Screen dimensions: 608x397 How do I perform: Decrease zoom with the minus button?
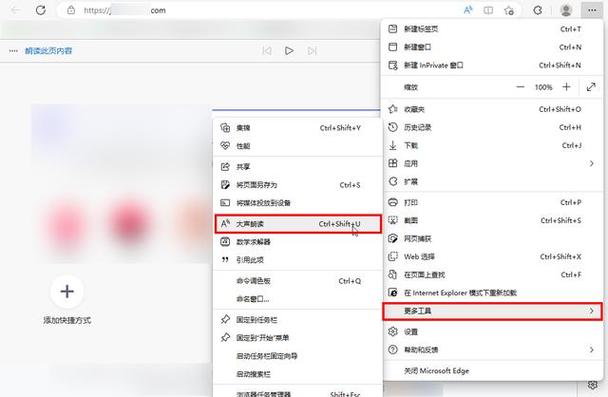tap(520, 87)
